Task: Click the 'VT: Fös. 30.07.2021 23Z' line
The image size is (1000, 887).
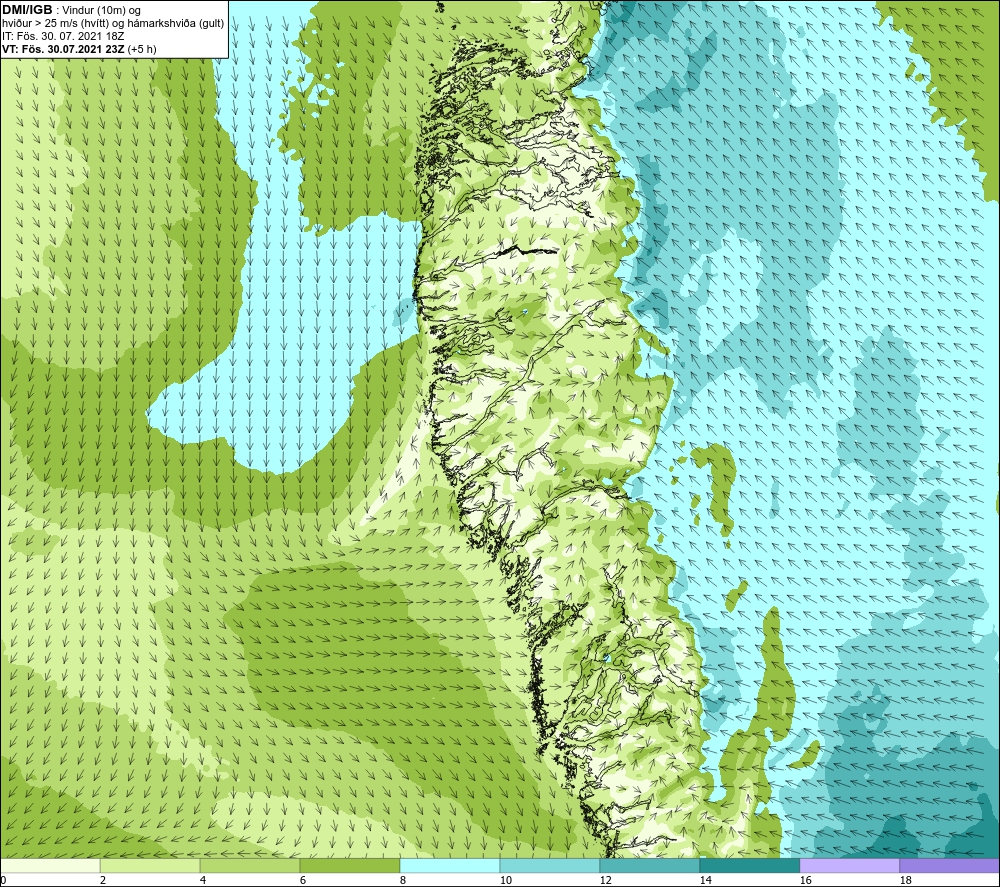Action: [x=62, y=49]
